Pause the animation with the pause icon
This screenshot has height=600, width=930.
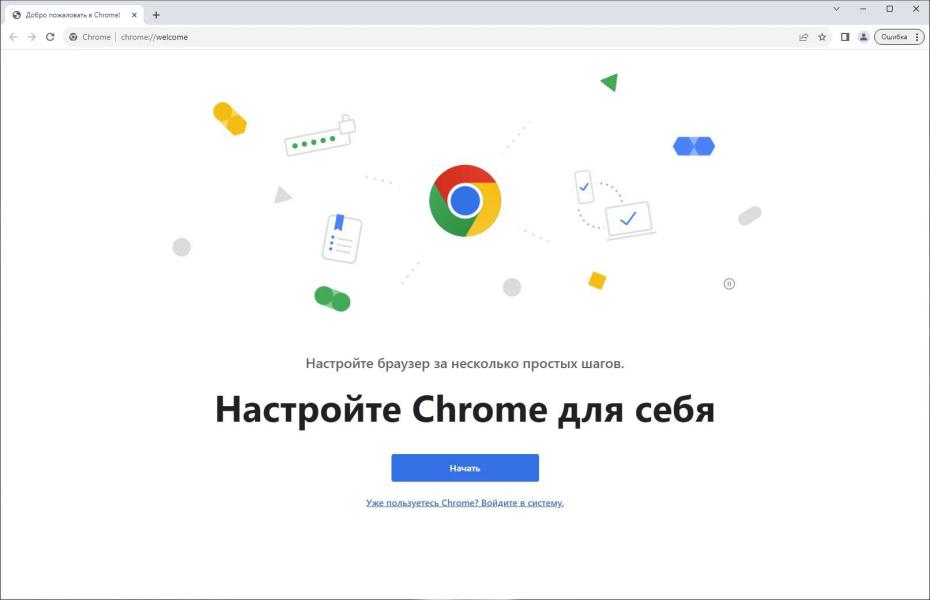pos(729,284)
